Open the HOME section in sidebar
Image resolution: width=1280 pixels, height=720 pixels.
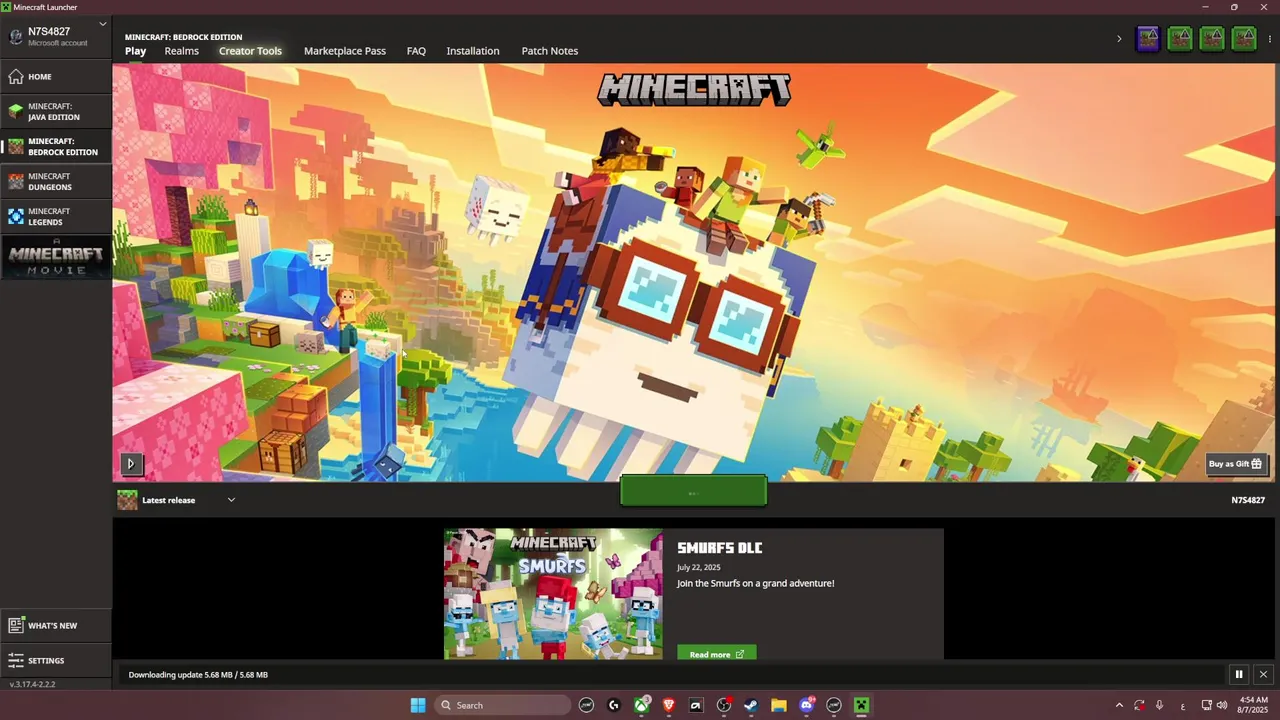pyautogui.click(x=56, y=76)
